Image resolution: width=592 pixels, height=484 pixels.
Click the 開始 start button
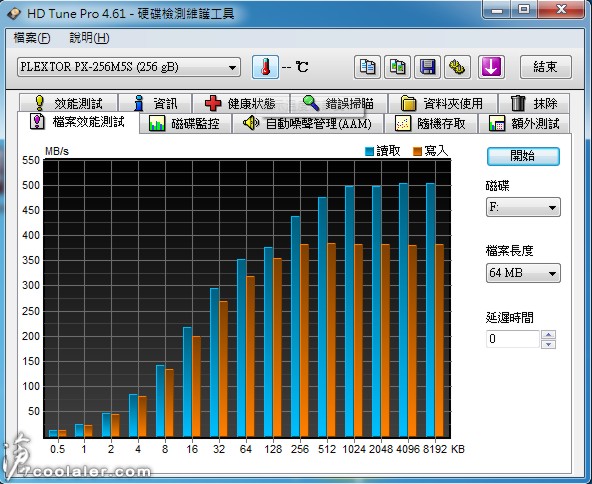[523, 156]
